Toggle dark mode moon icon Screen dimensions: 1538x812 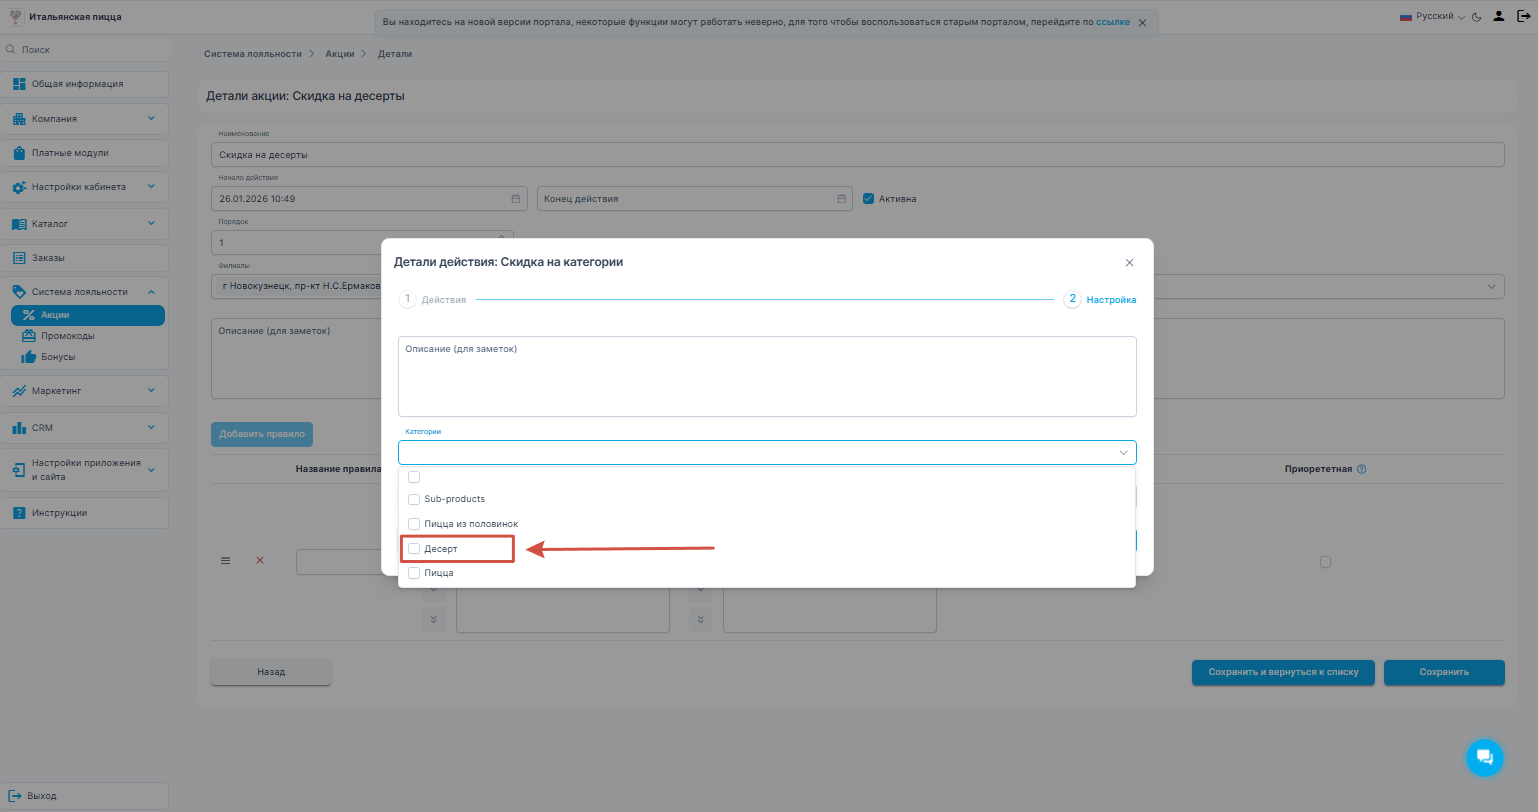[1476, 17]
